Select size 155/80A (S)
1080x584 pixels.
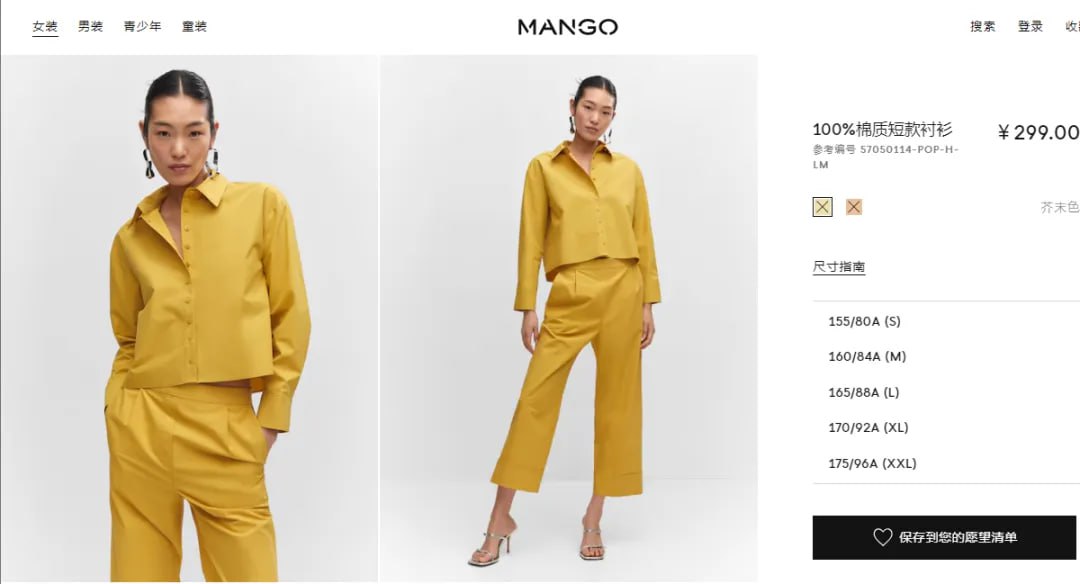[946, 321]
